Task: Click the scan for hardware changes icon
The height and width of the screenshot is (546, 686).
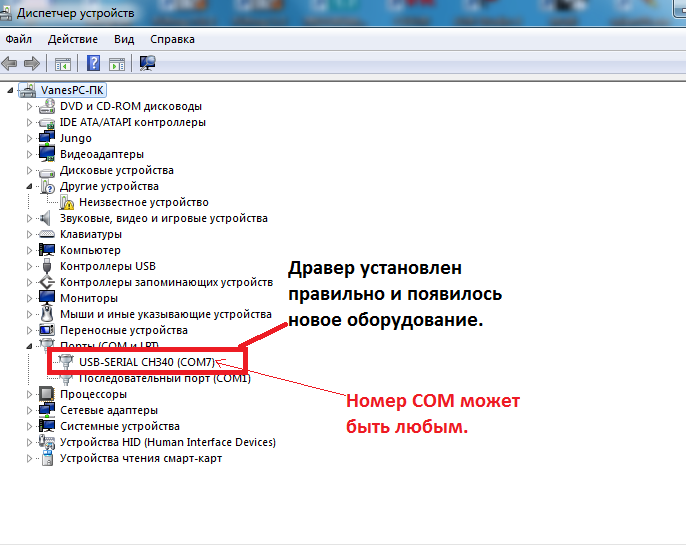Action: pos(147,63)
